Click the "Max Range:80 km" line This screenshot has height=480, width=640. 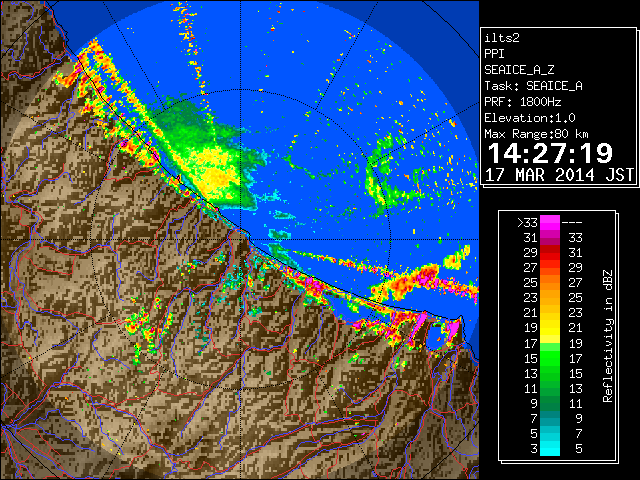click(536, 134)
